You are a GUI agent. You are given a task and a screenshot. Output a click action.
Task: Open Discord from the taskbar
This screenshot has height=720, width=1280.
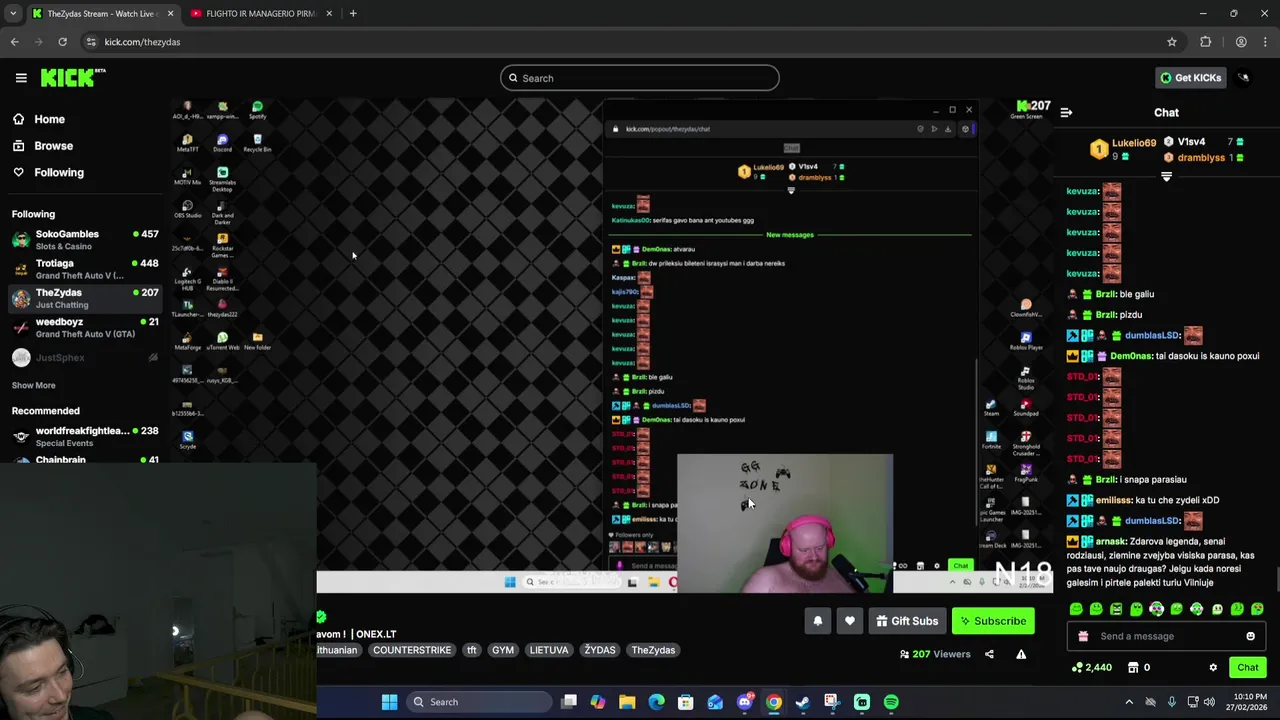744,702
